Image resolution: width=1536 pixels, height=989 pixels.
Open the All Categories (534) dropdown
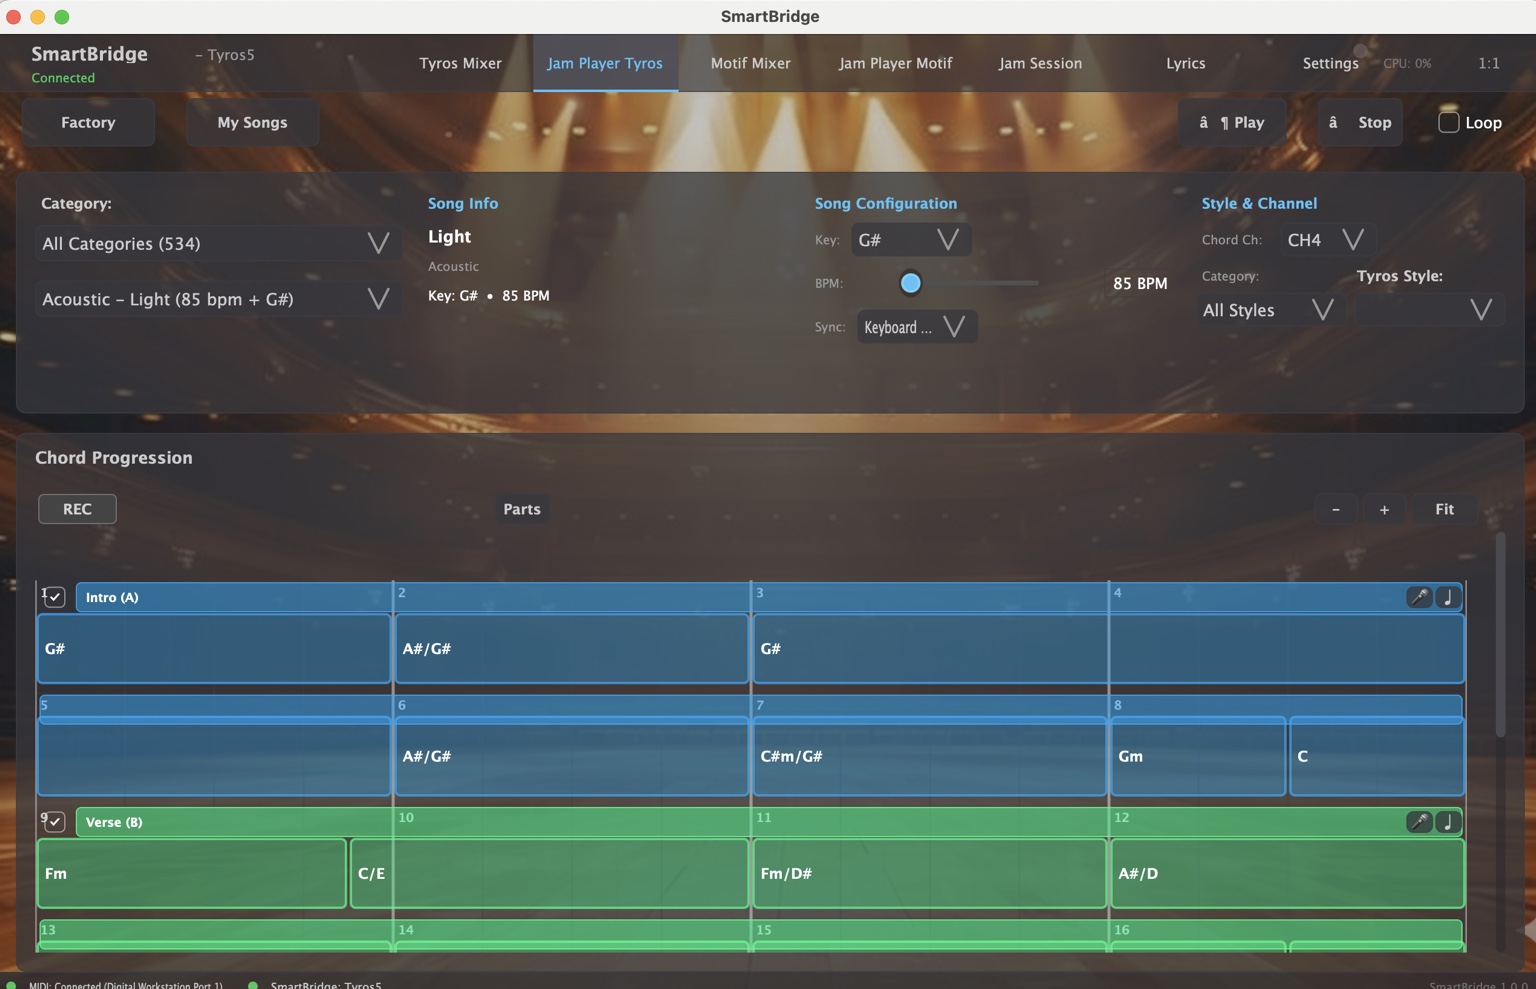[x=216, y=244]
